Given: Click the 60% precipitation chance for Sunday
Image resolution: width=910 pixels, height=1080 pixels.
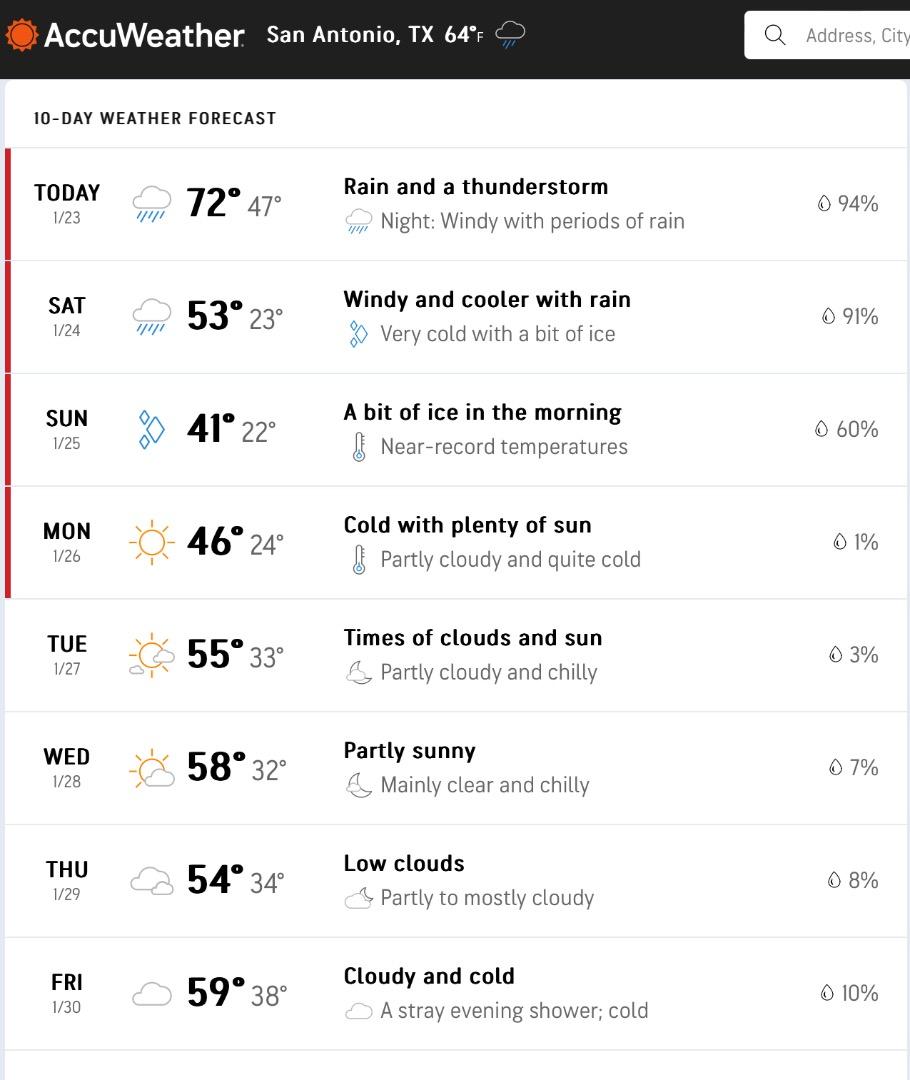Looking at the screenshot, I should pos(846,429).
